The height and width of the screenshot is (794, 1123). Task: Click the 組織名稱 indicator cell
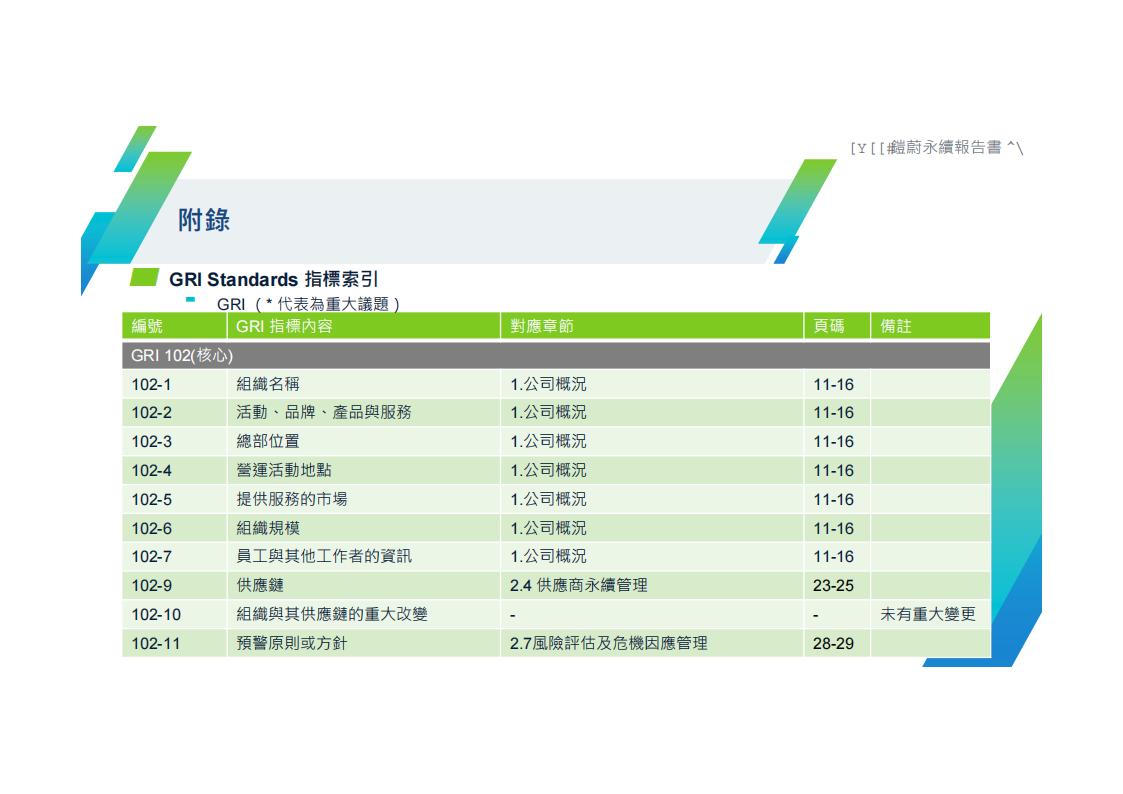[267, 384]
